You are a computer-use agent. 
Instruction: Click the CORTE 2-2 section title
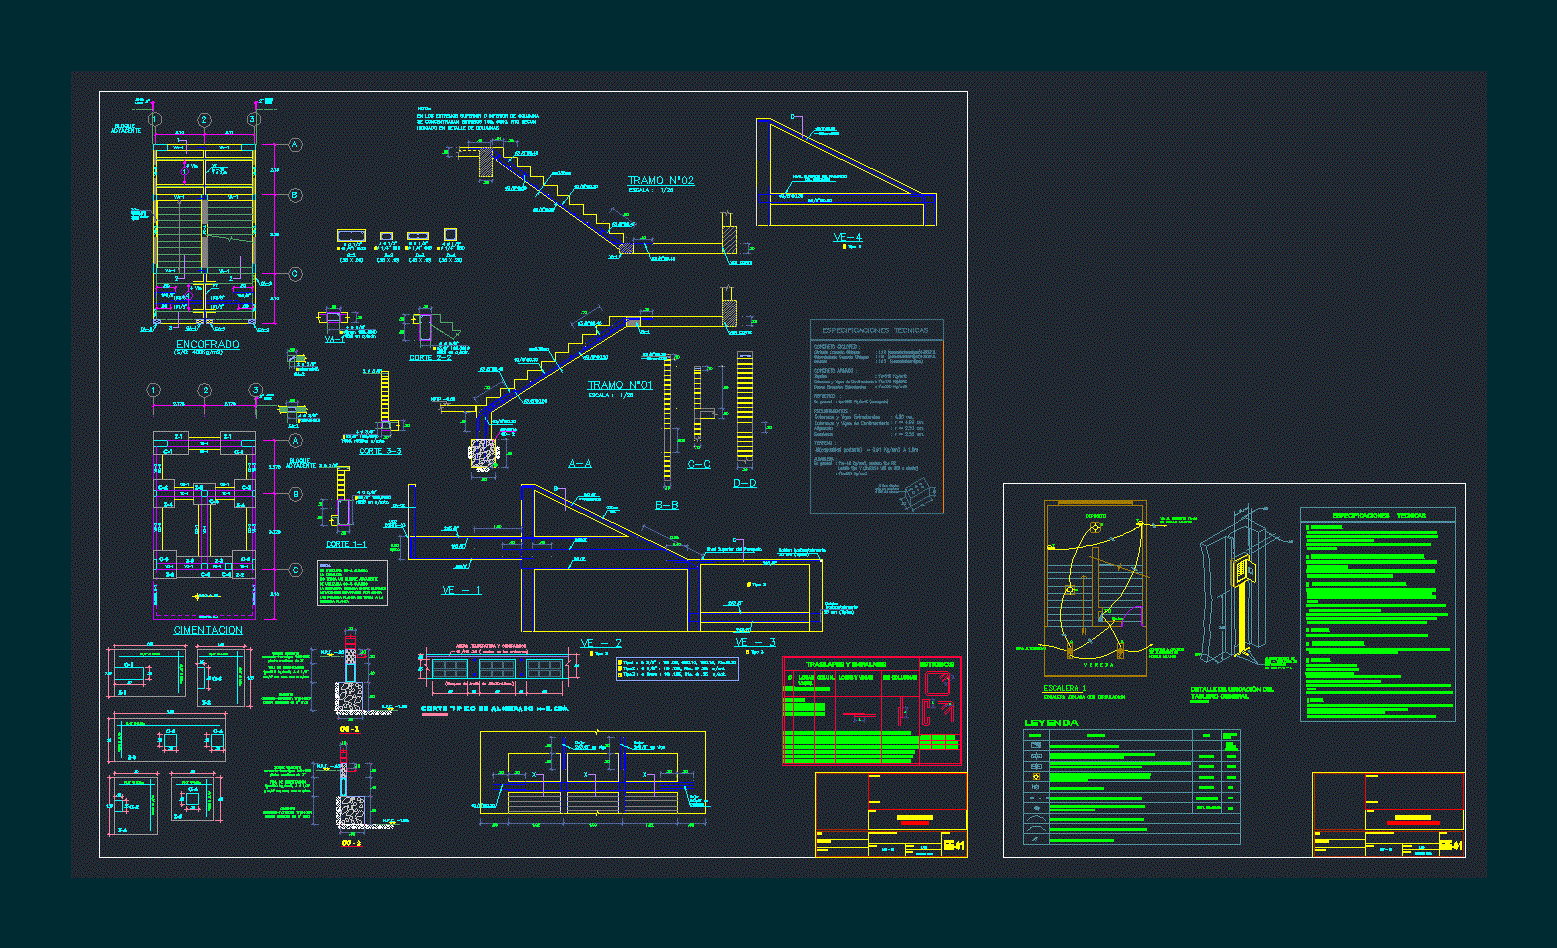(431, 357)
